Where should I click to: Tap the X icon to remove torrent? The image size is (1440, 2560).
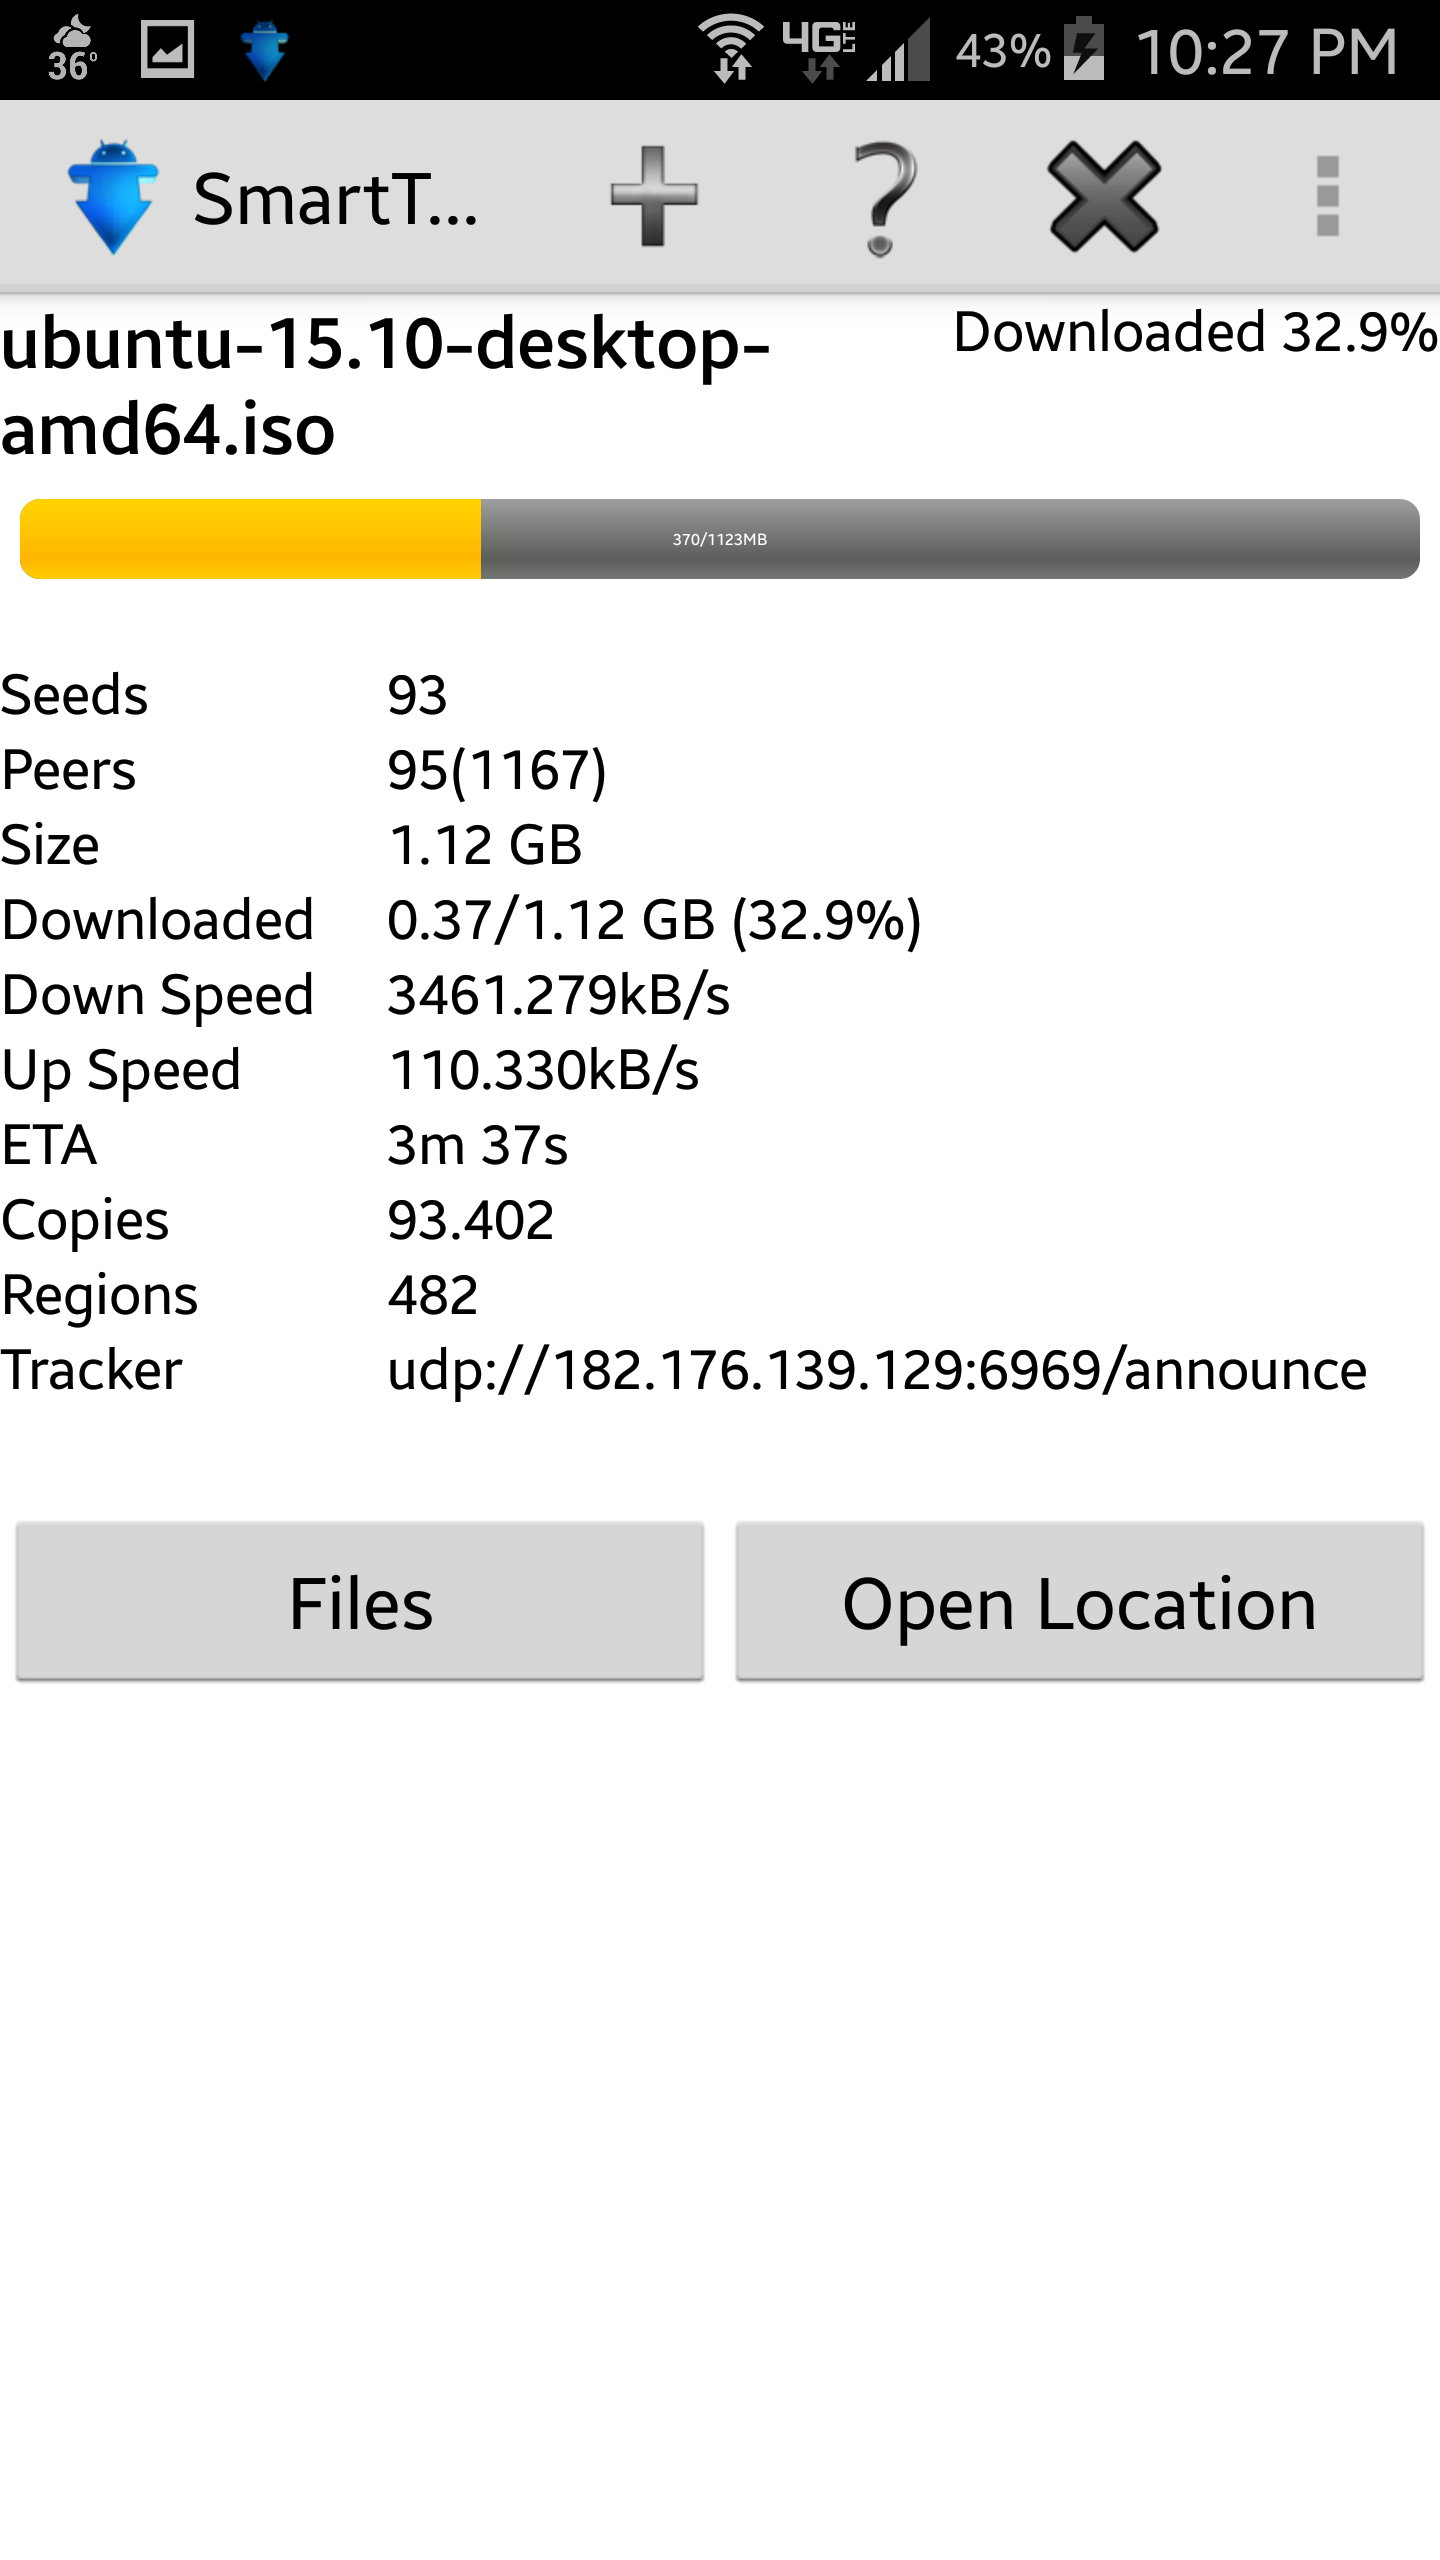1104,197
